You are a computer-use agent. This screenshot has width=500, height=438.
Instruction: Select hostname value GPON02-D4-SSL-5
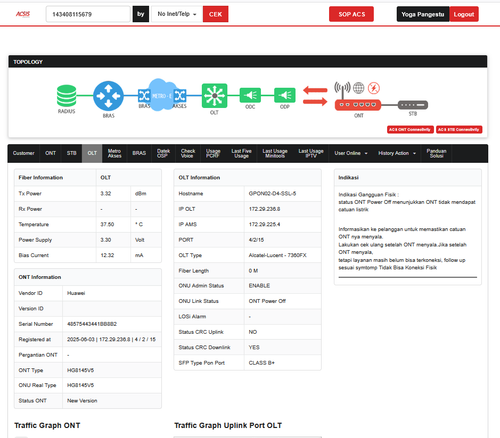coord(272,194)
